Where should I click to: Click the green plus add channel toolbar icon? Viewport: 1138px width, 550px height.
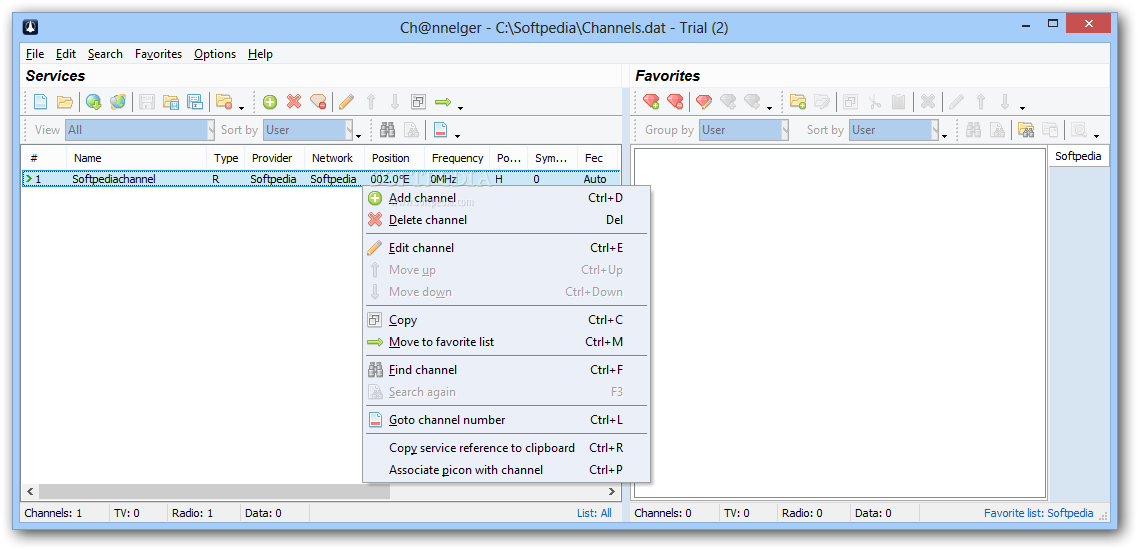coord(270,102)
